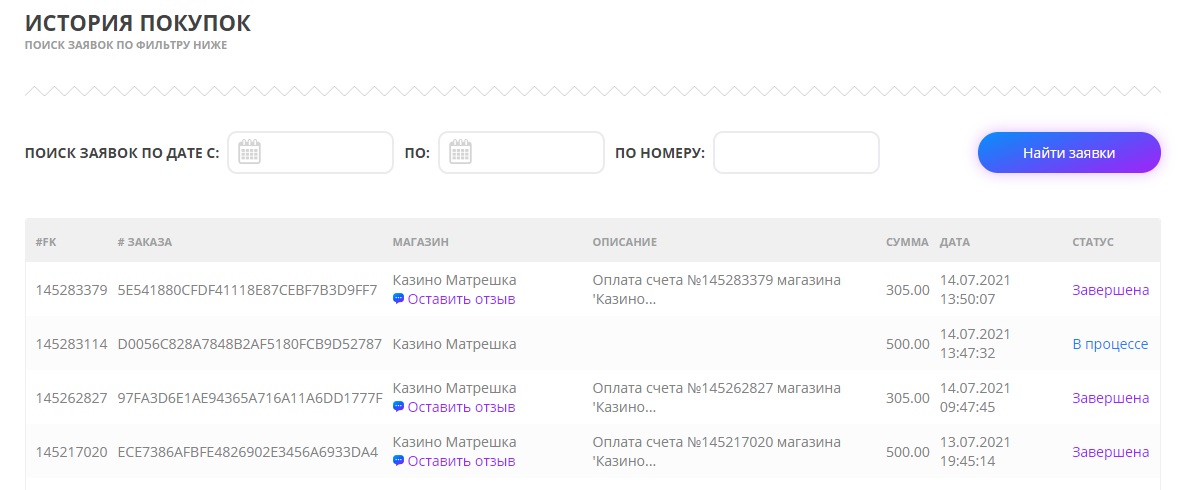Click 'Завершена' status for order 145283379
The width and height of the screenshot is (1179, 490).
[x=1110, y=290]
